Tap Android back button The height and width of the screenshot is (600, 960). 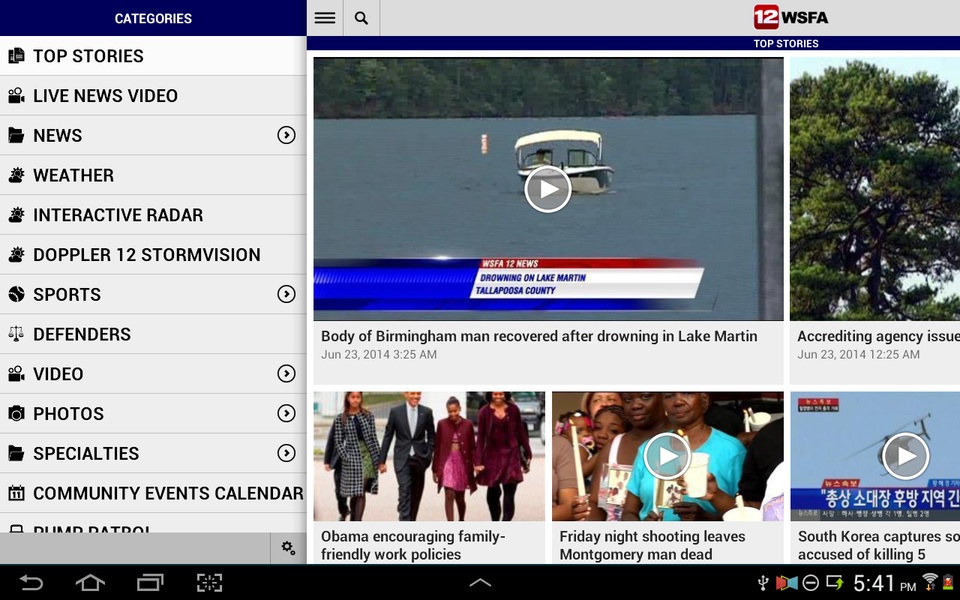click(31, 582)
